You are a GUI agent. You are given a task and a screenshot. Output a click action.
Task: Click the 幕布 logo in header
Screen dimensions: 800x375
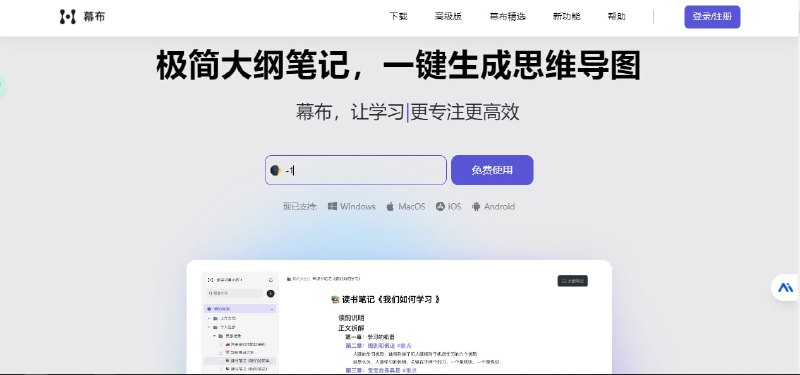(x=82, y=16)
